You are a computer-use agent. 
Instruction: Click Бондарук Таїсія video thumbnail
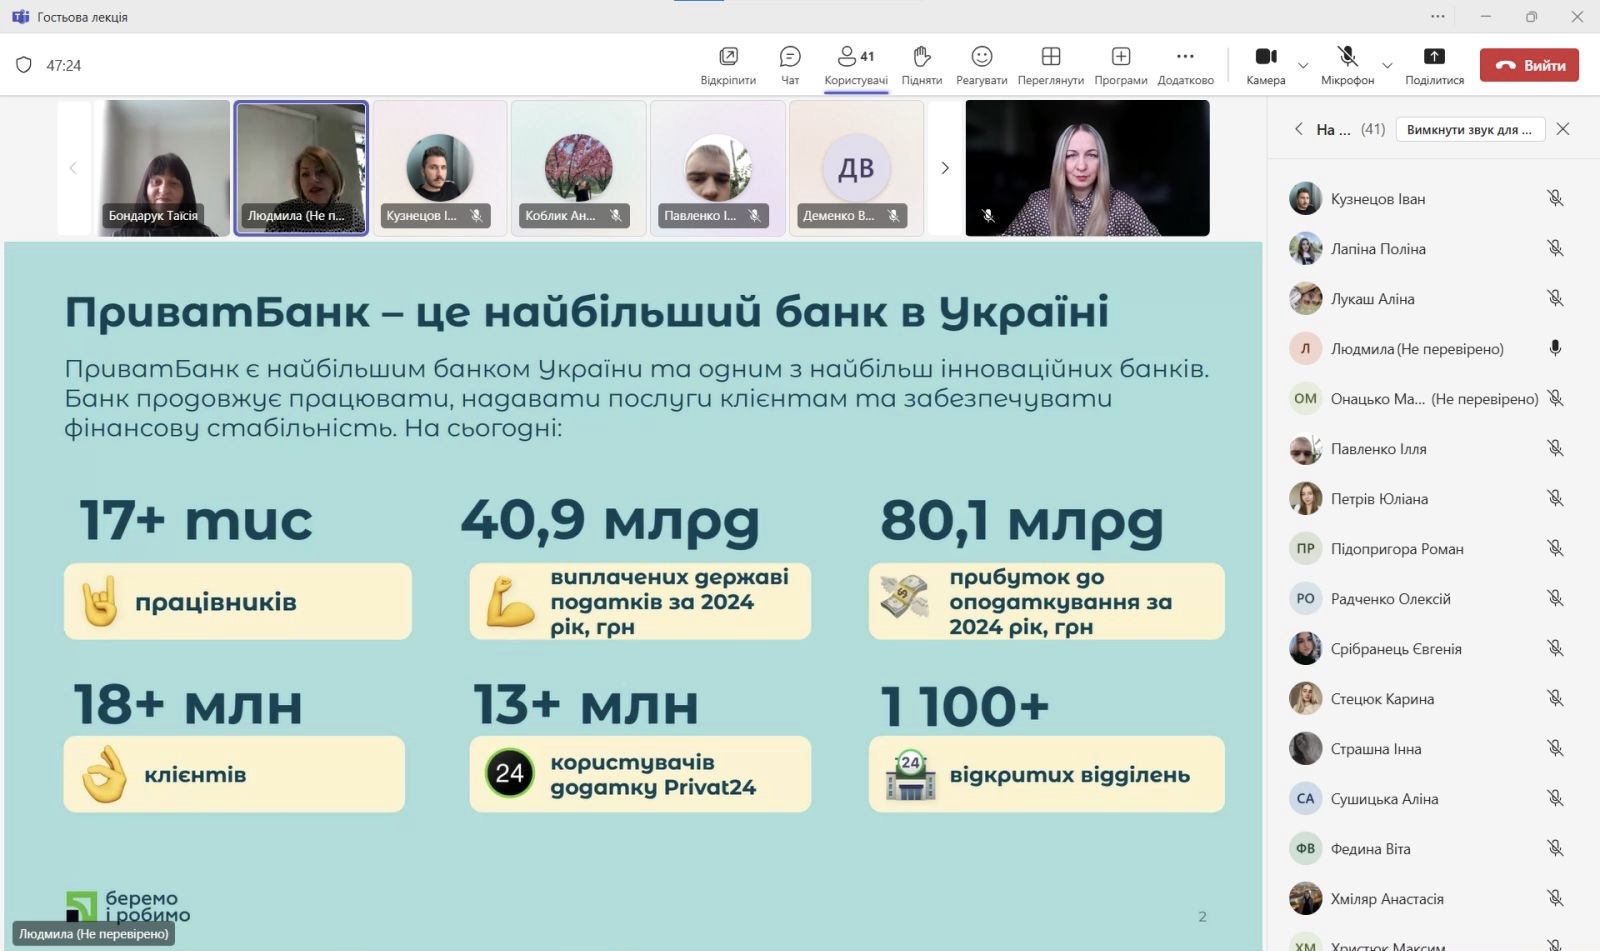point(162,168)
